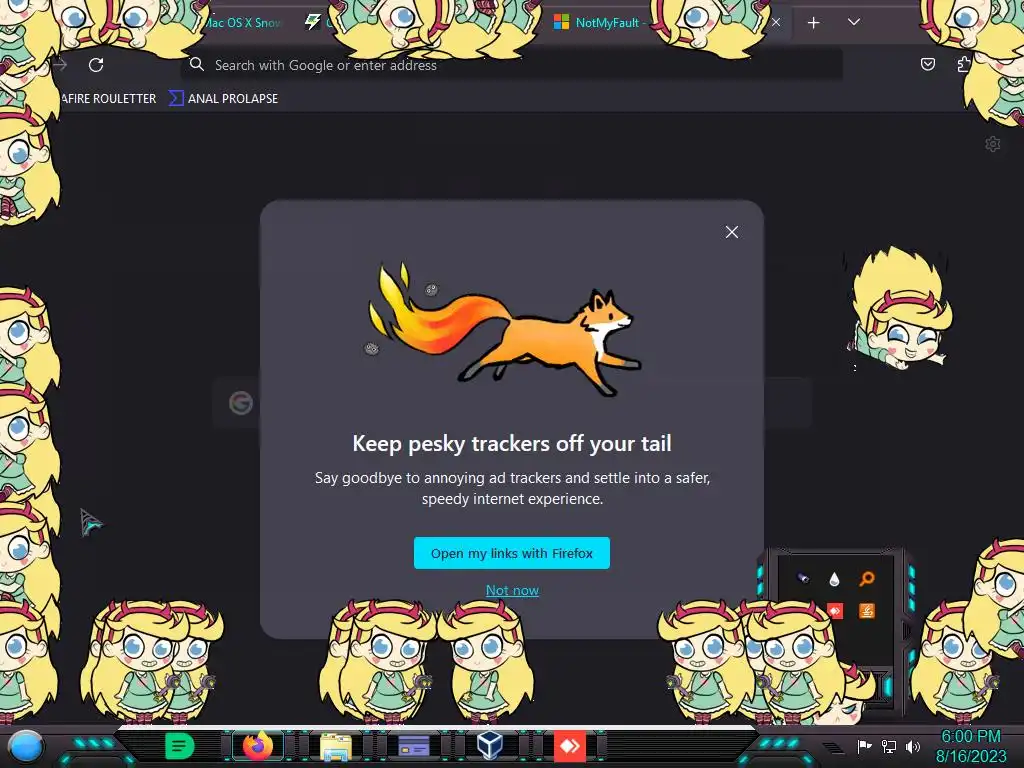Open the Action Center flag icon
This screenshot has width=1024, height=768.
tap(865, 746)
